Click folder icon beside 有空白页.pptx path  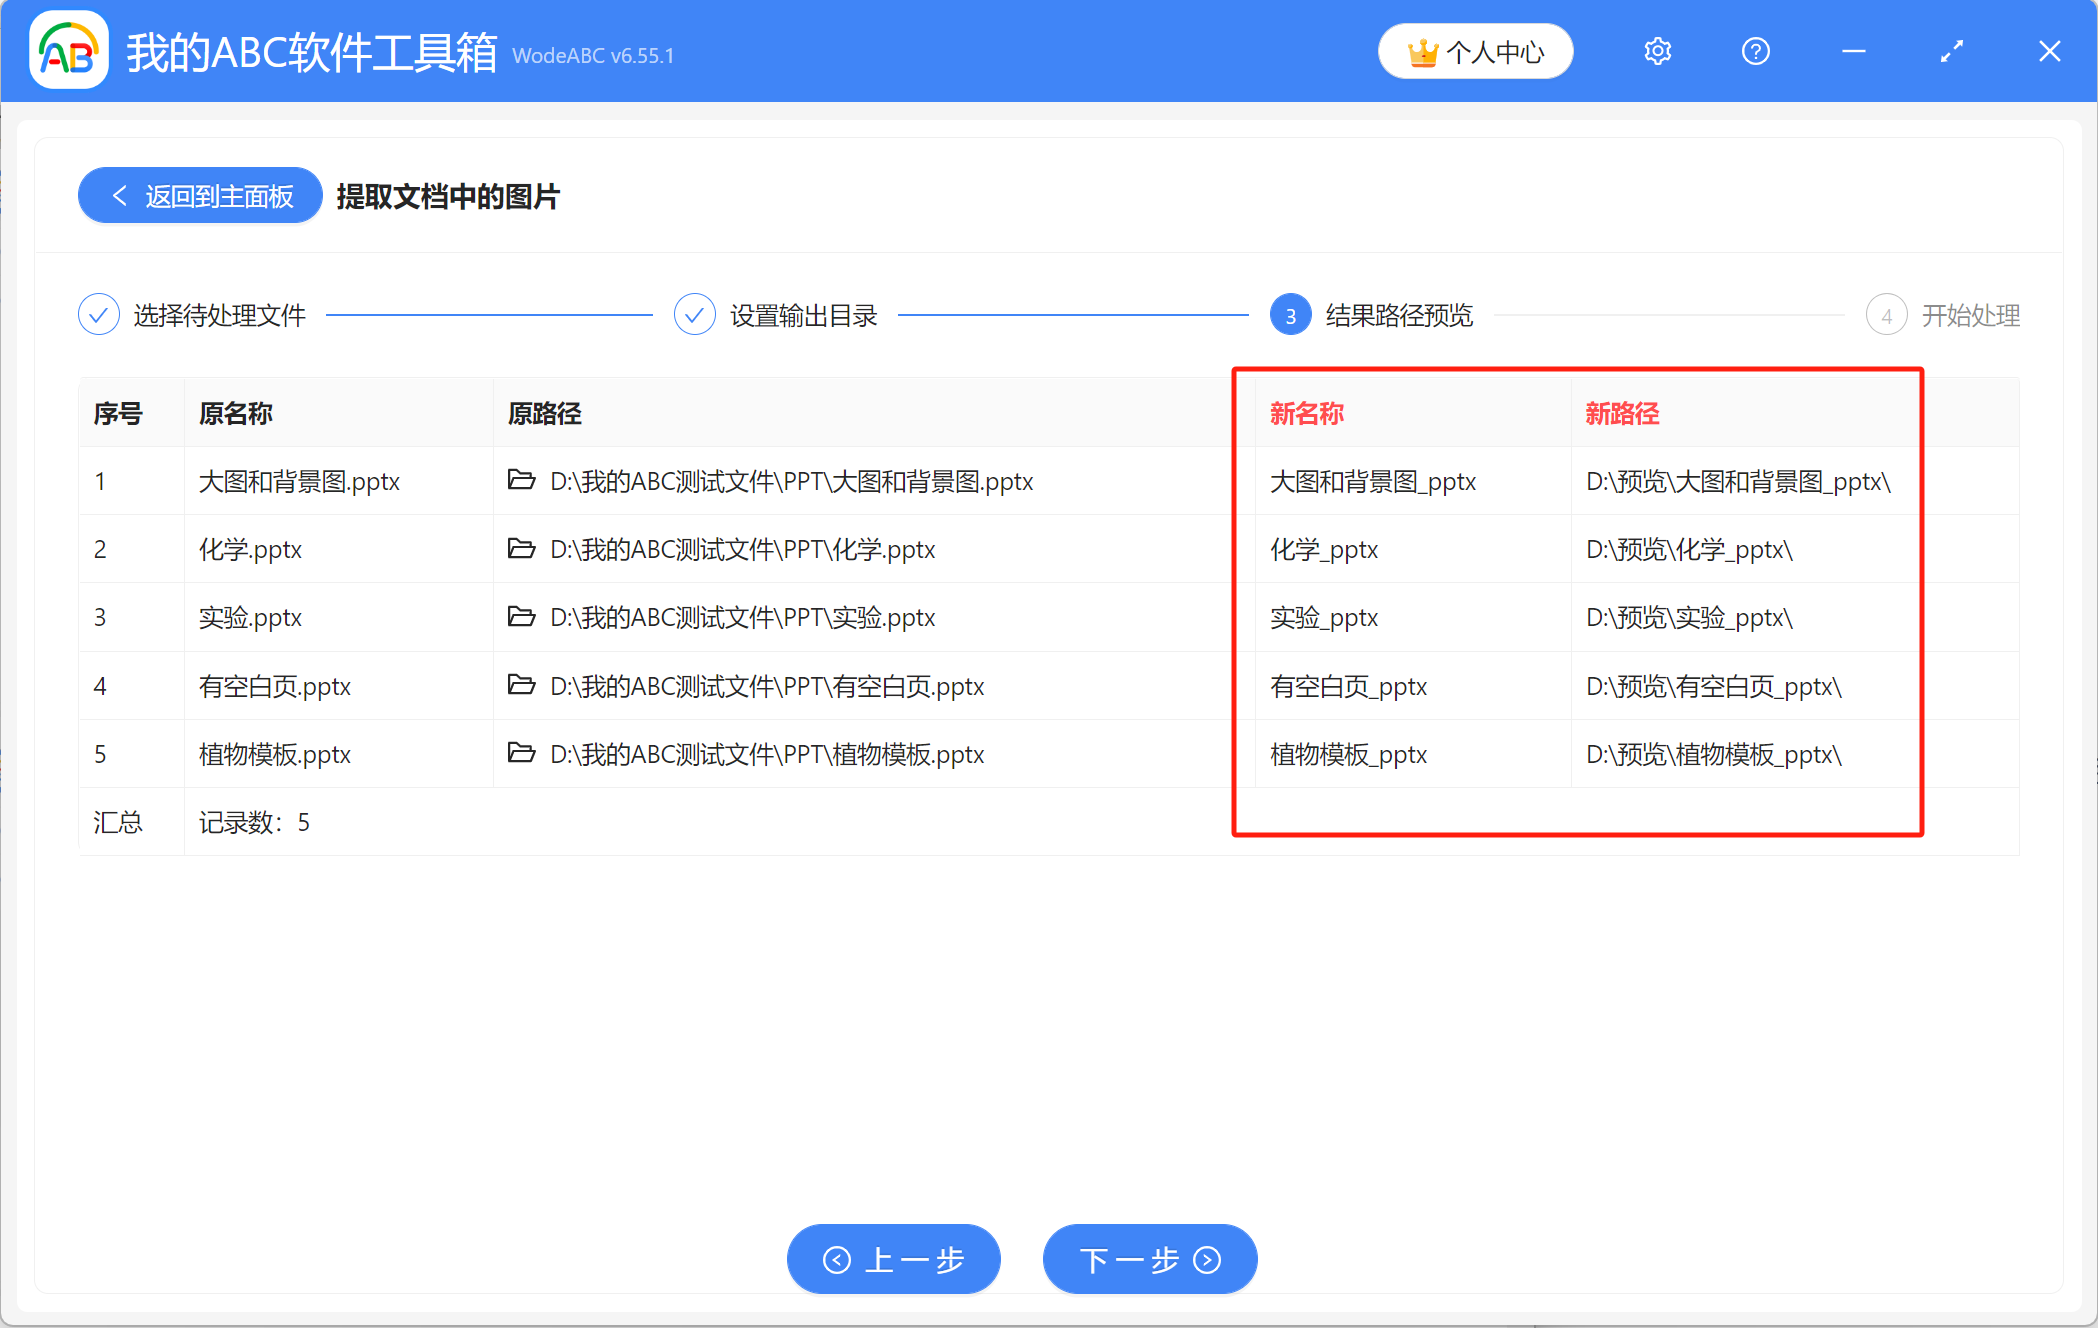[x=522, y=686]
